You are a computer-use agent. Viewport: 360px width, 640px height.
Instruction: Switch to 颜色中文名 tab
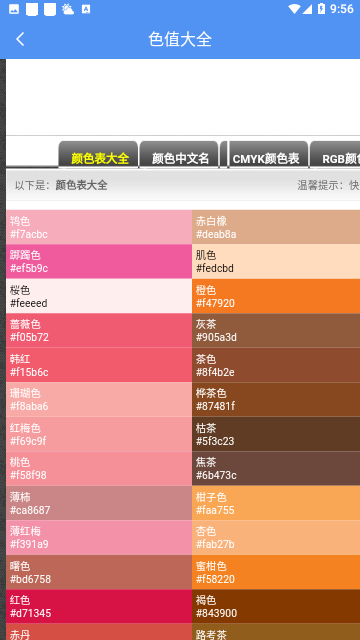(x=179, y=154)
